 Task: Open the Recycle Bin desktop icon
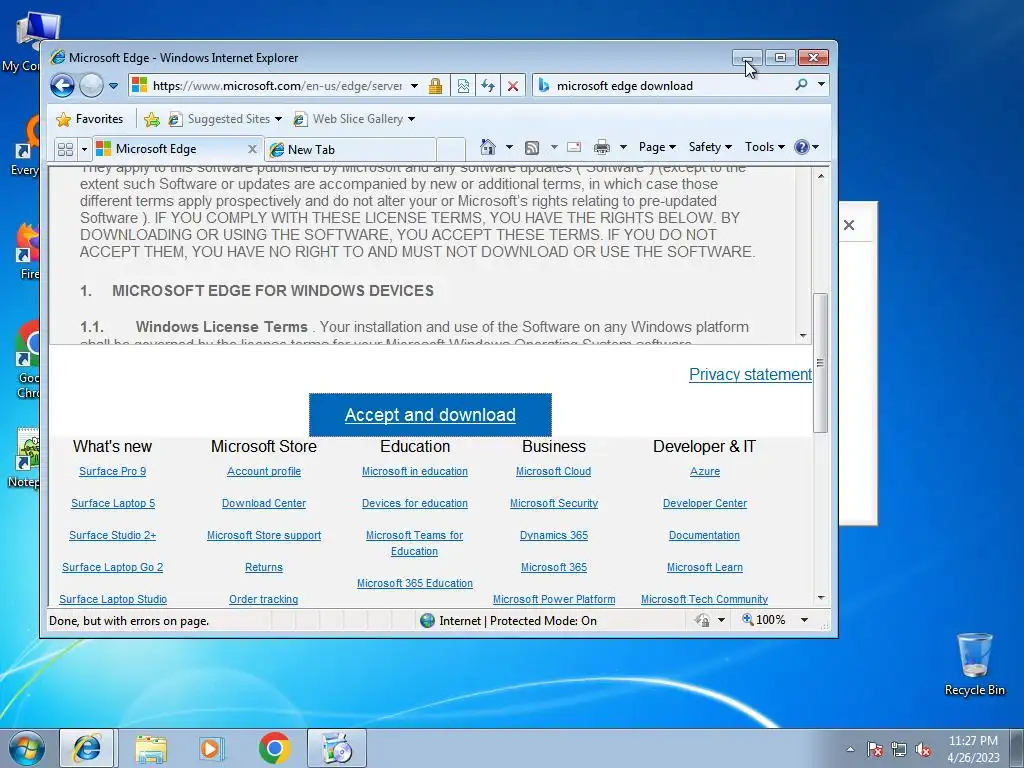(974, 665)
